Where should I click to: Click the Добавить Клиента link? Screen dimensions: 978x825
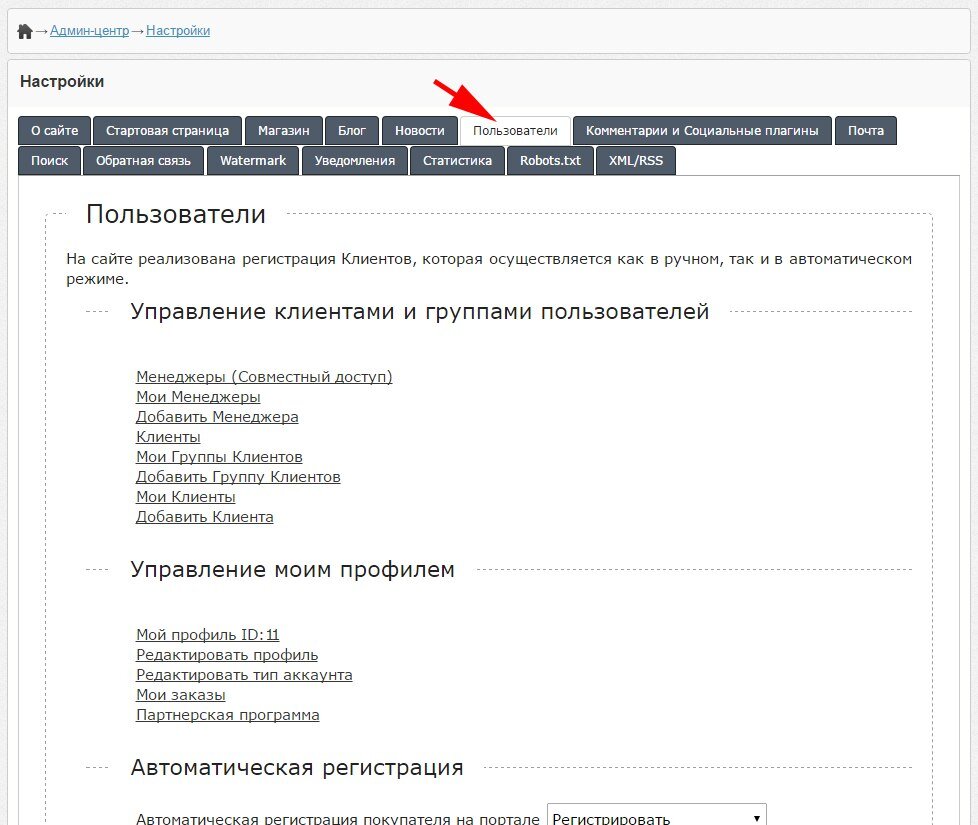click(x=204, y=517)
